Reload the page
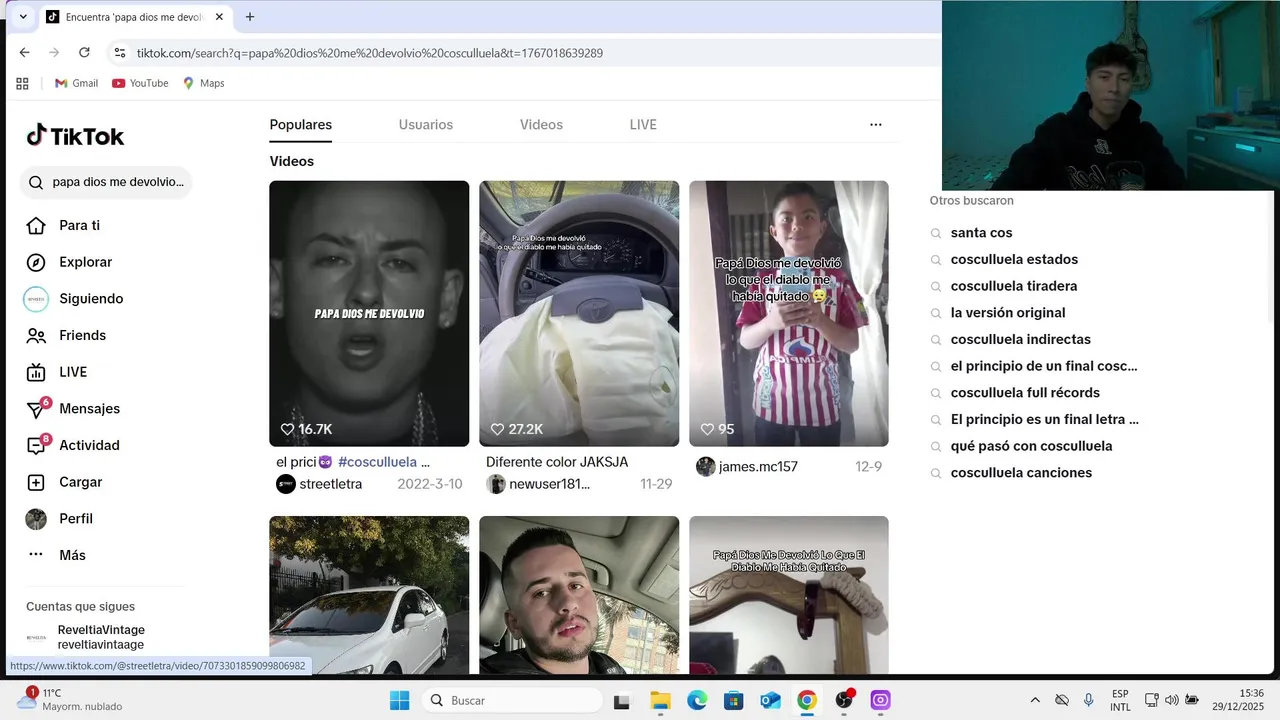The width and height of the screenshot is (1280, 720). click(x=84, y=53)
